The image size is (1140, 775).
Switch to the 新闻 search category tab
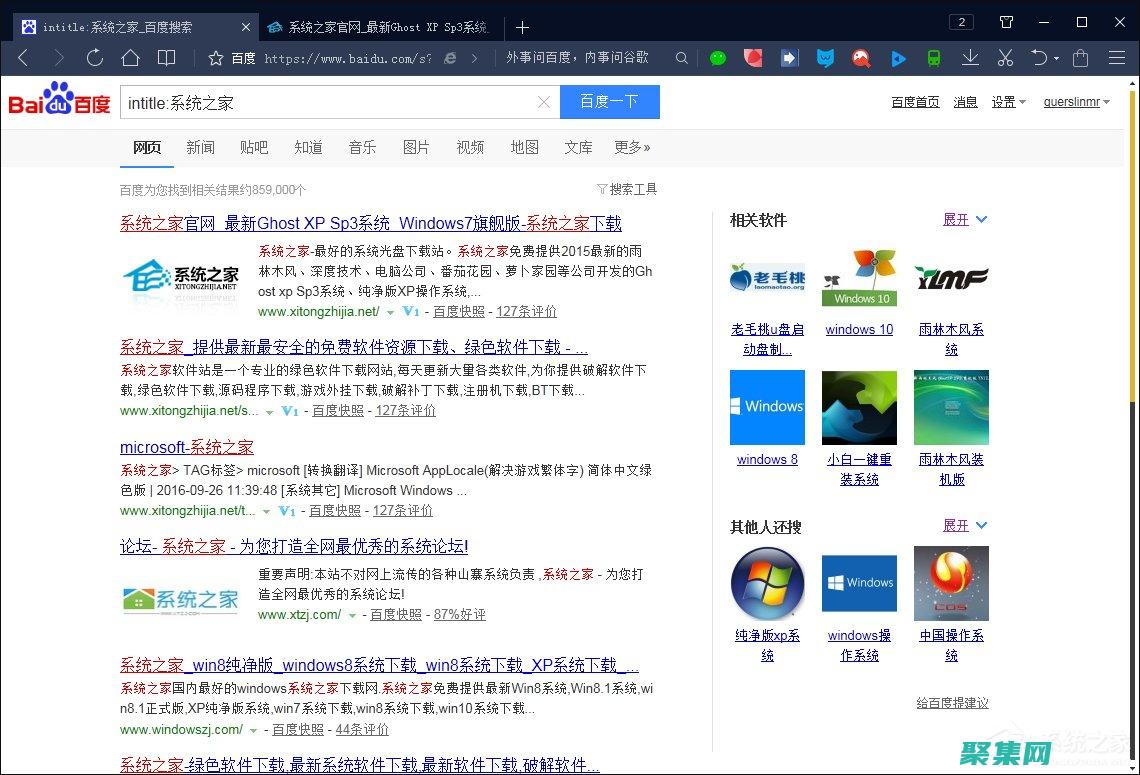click(x=200, y=147)
